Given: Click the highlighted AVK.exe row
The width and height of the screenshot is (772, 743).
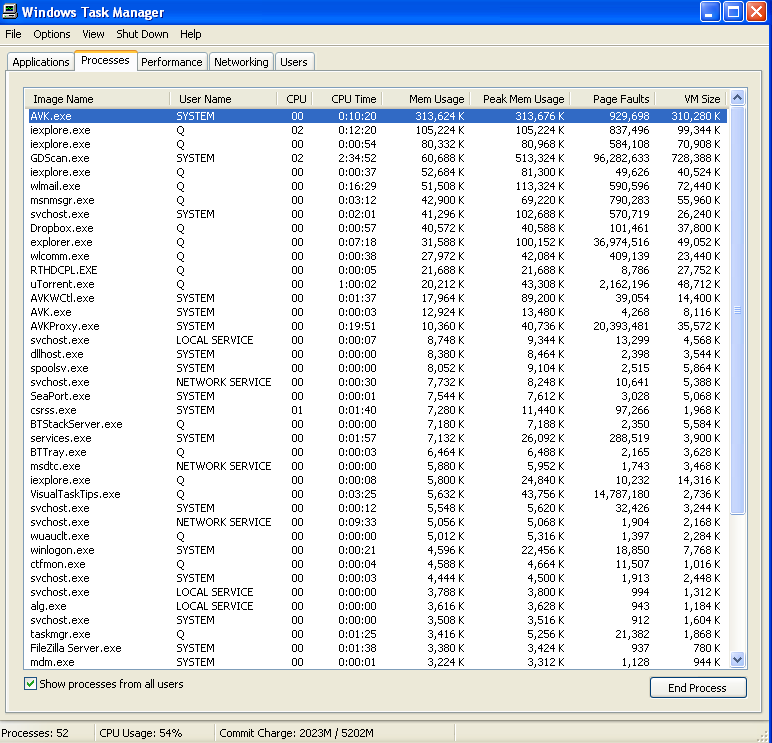Looking at the screenshot, I should coord(377,116).
